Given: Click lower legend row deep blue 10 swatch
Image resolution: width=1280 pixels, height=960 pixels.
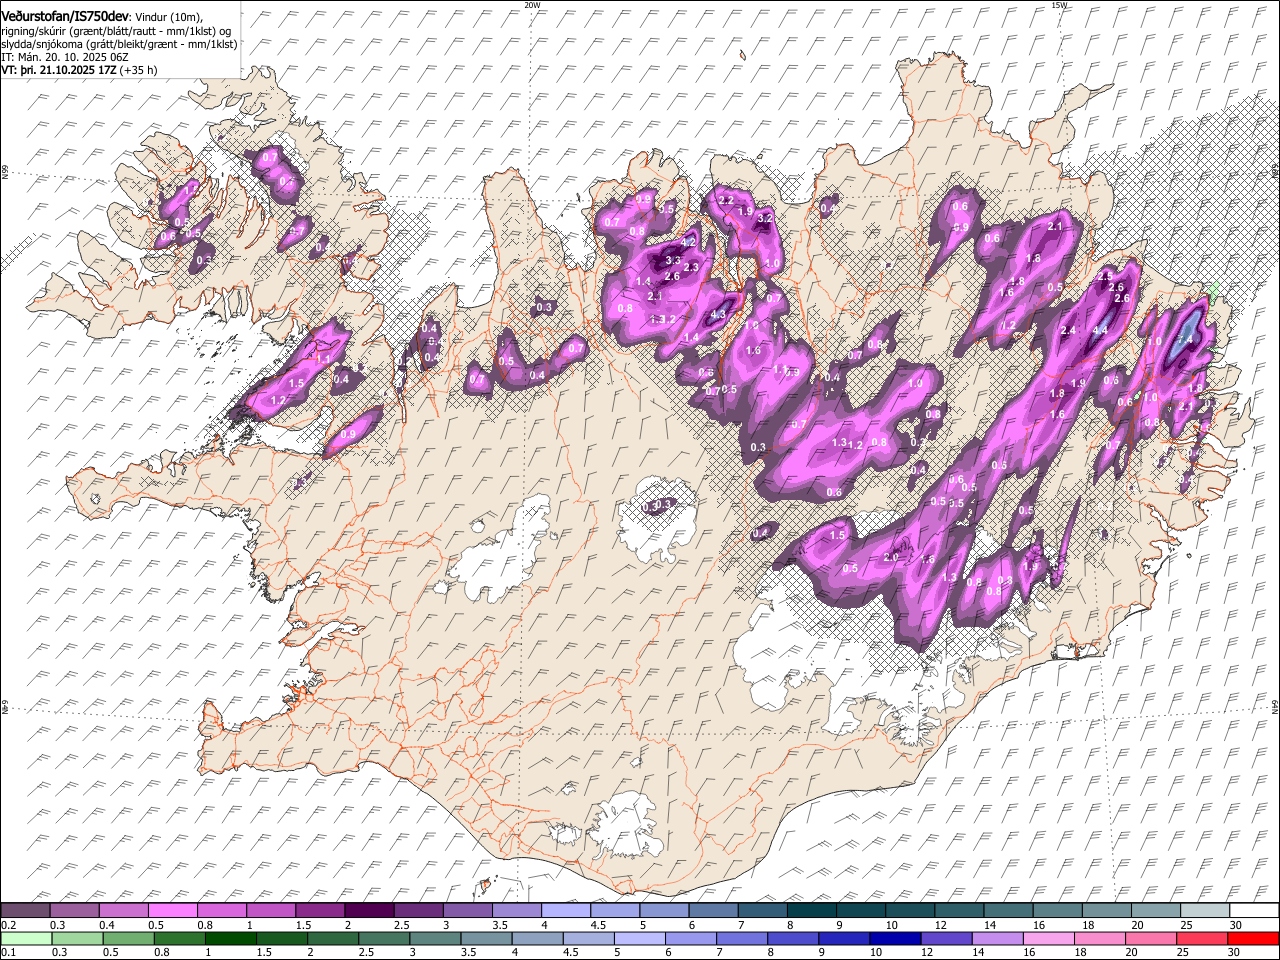Looking at the screenshot, I should tap(894, 938).
